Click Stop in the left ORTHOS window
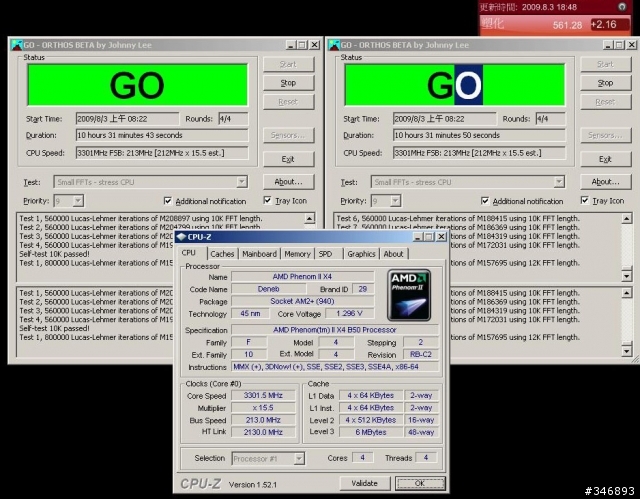The height and width of the screenshot is (499, 640). click(x=289, y=83)
